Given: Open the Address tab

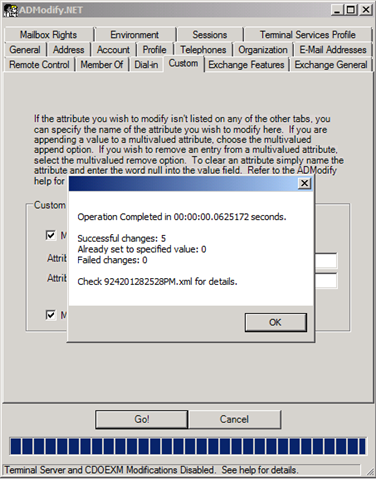Looking at the screenshot, I should click(68, 50).
